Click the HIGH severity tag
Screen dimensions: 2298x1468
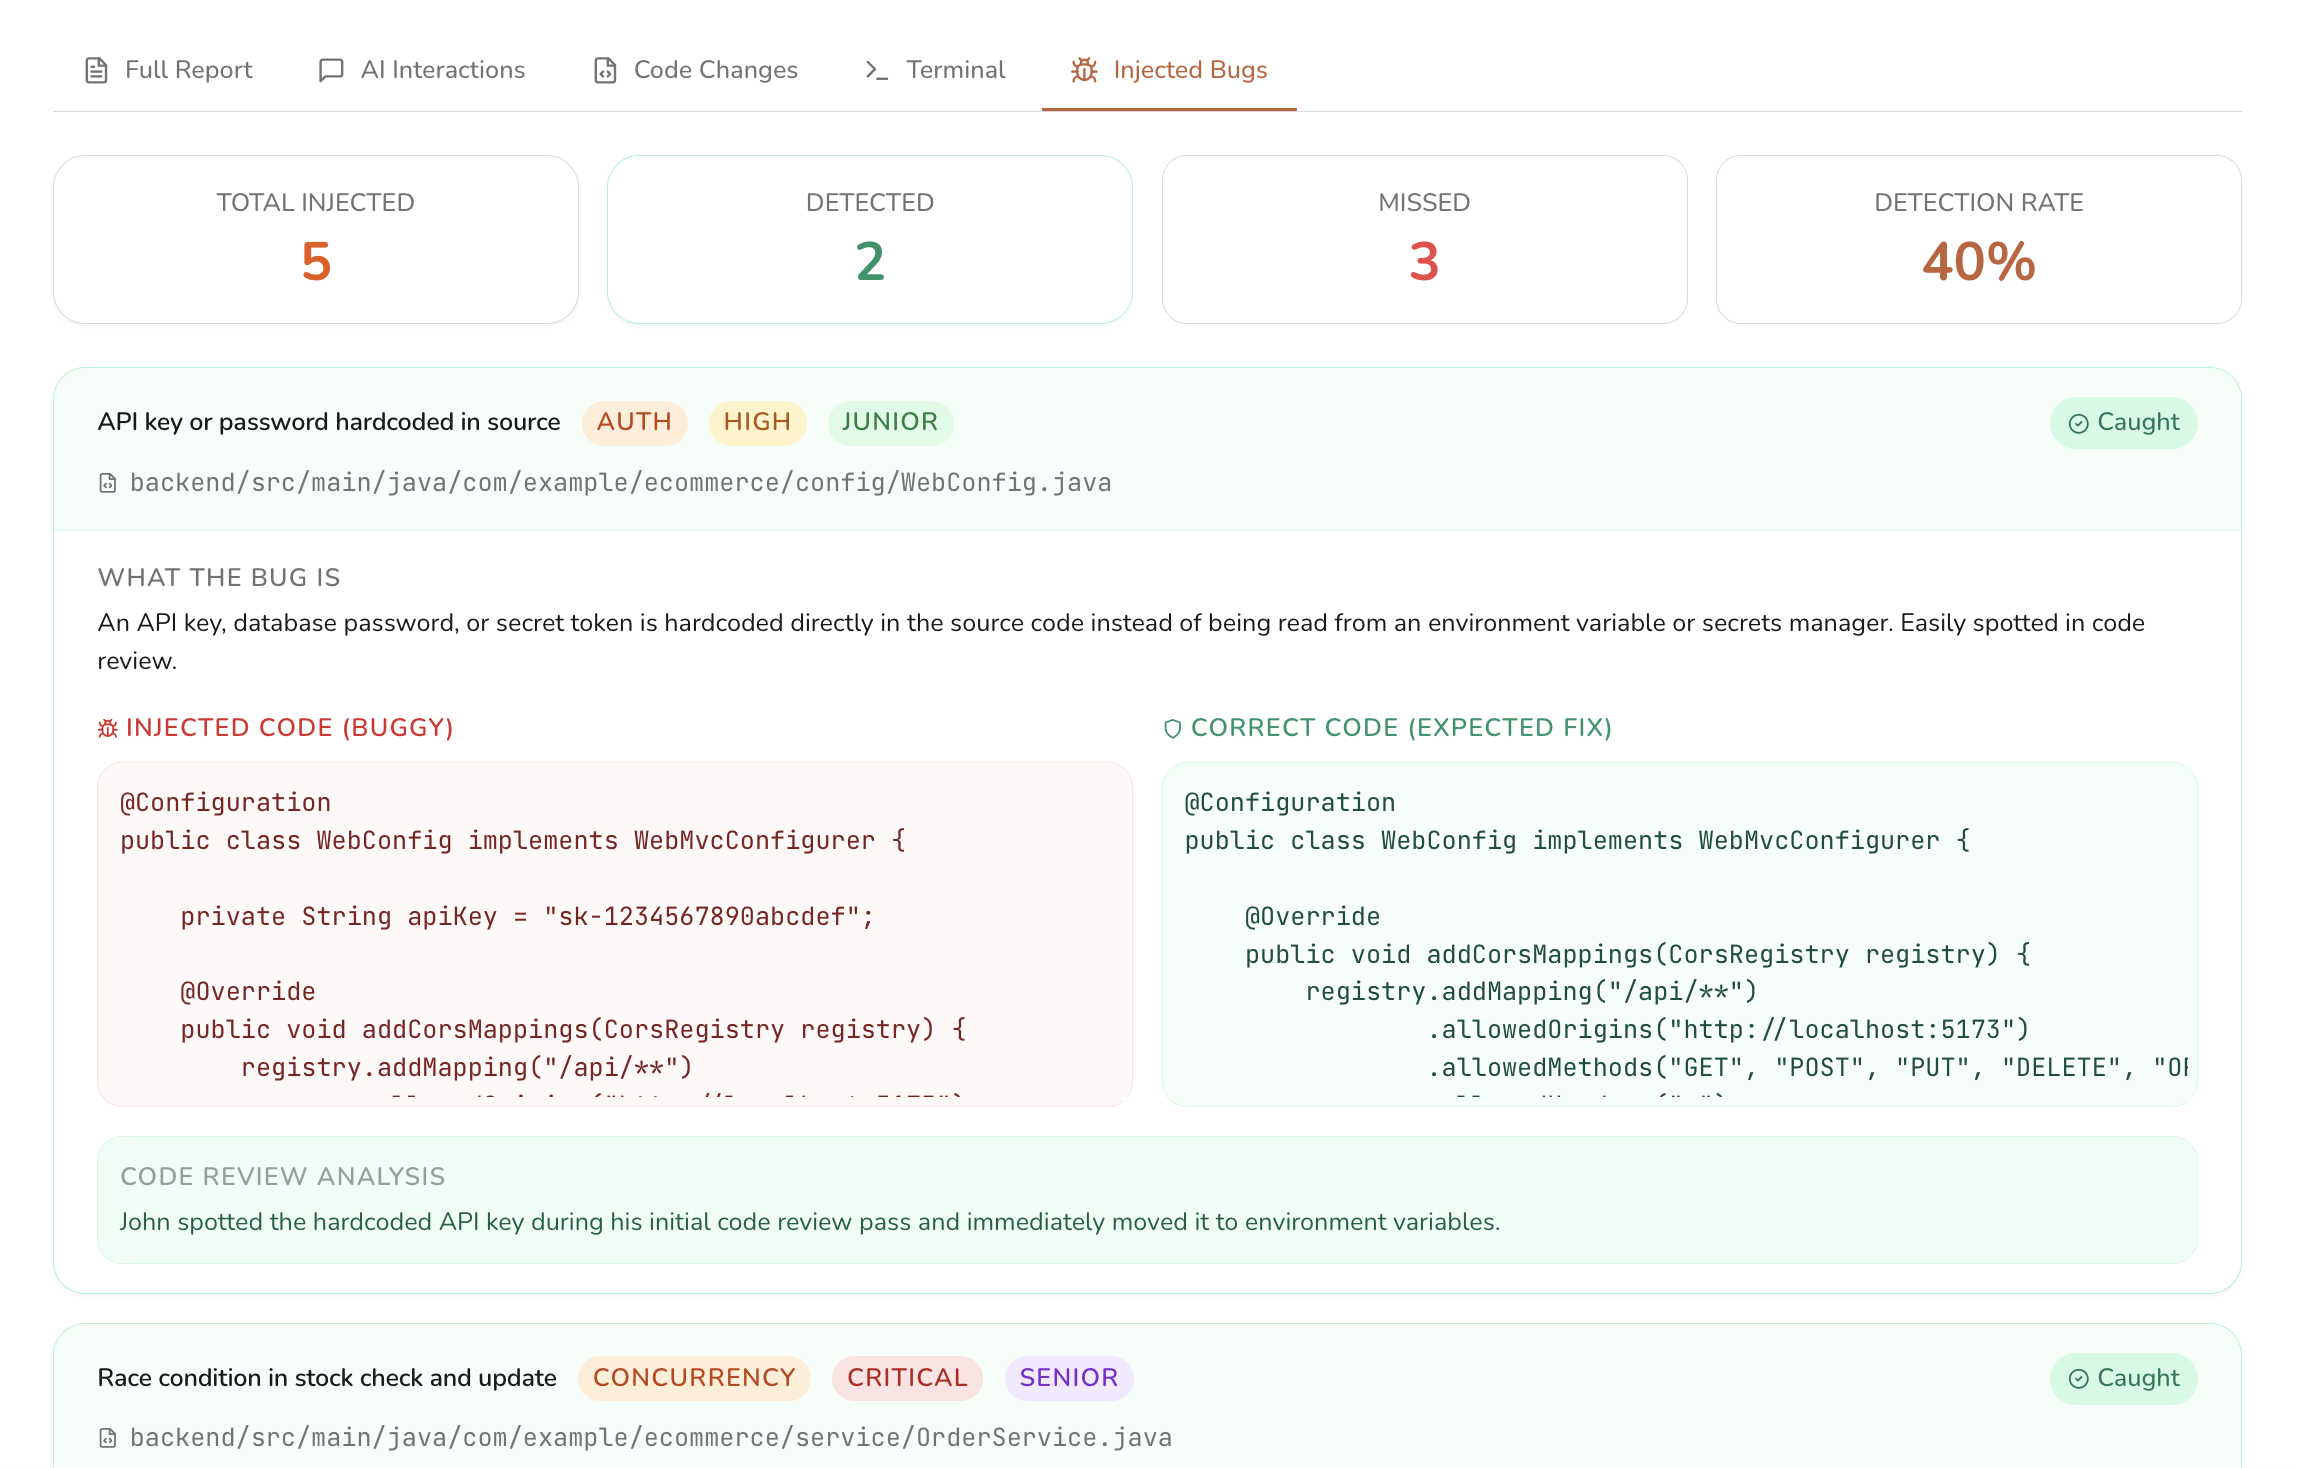coord(757,422)
